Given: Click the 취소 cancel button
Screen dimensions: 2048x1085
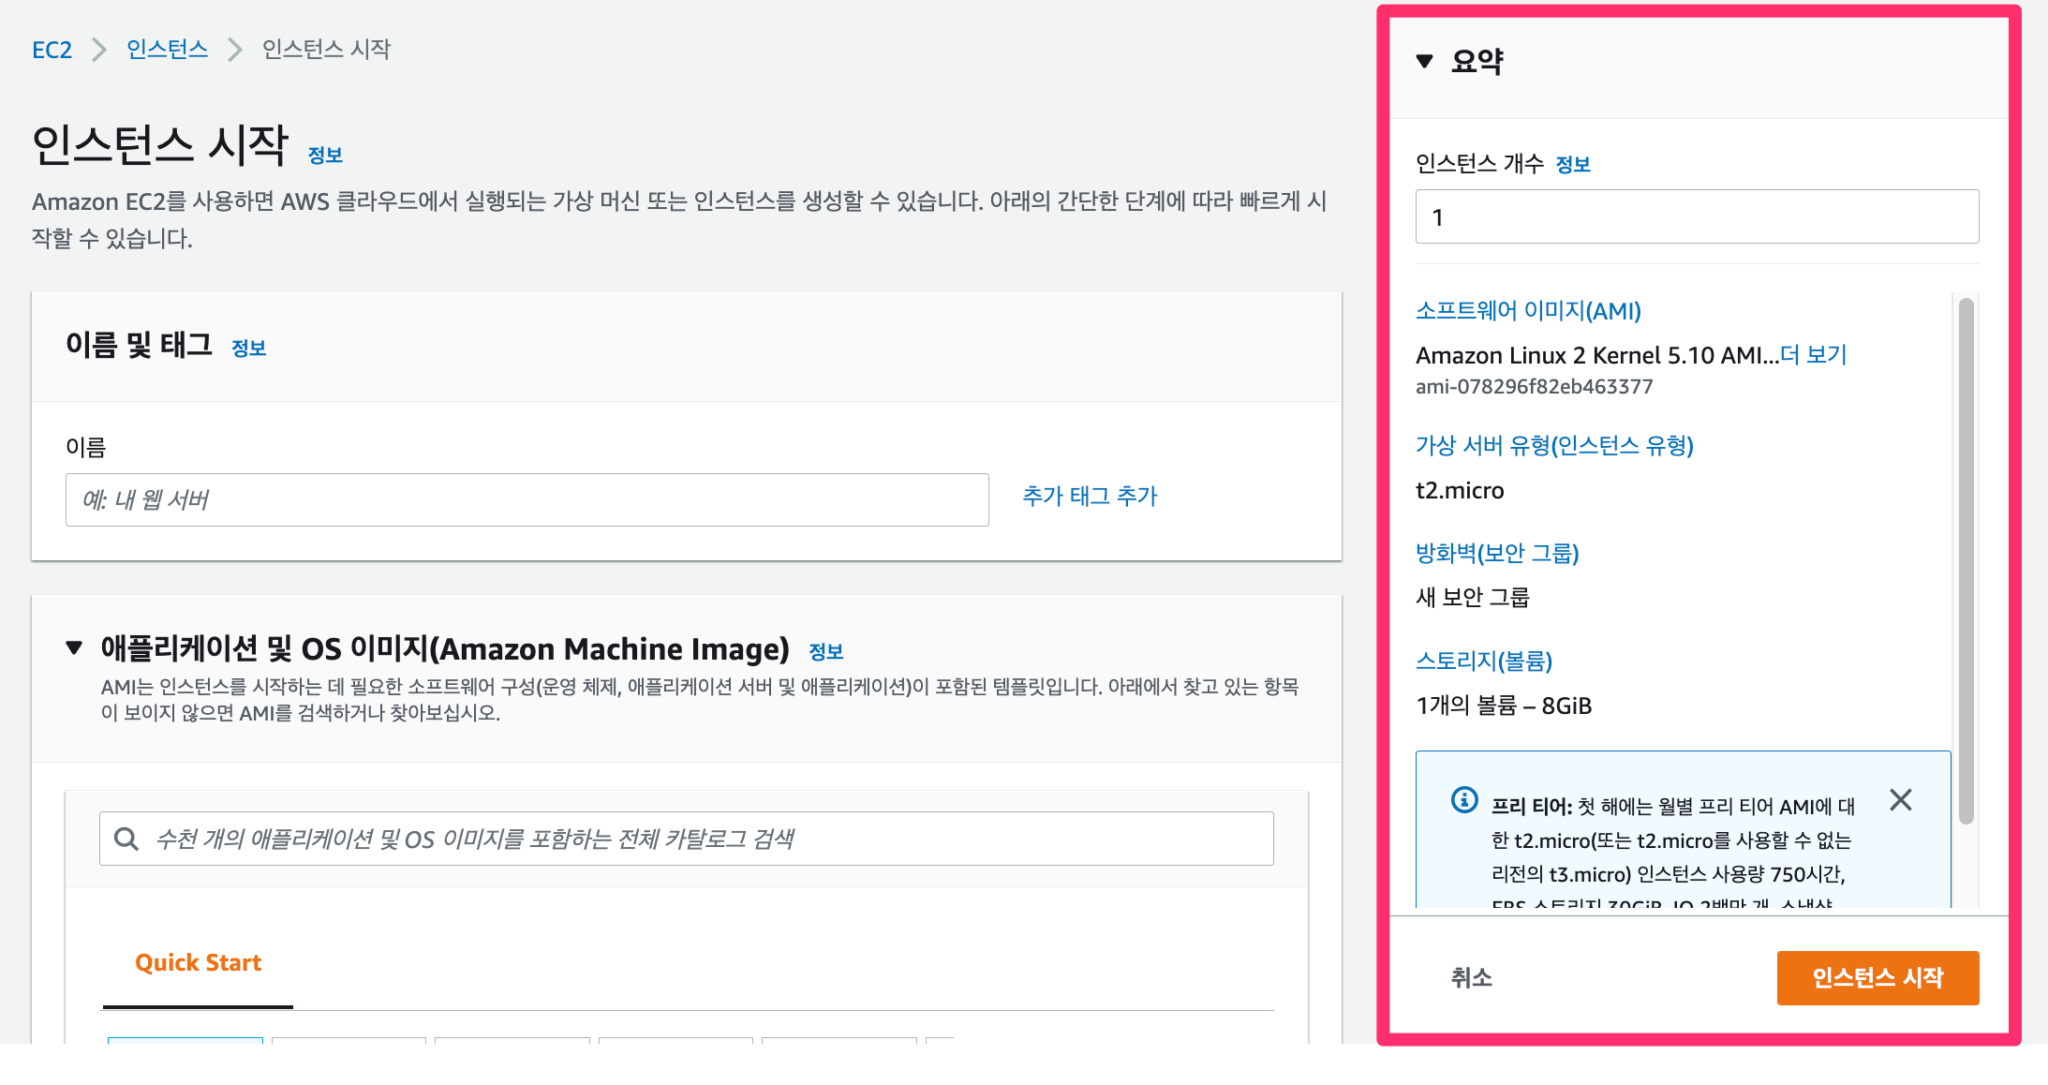Looking at the screenshot, I should [x=1466, y=978].
